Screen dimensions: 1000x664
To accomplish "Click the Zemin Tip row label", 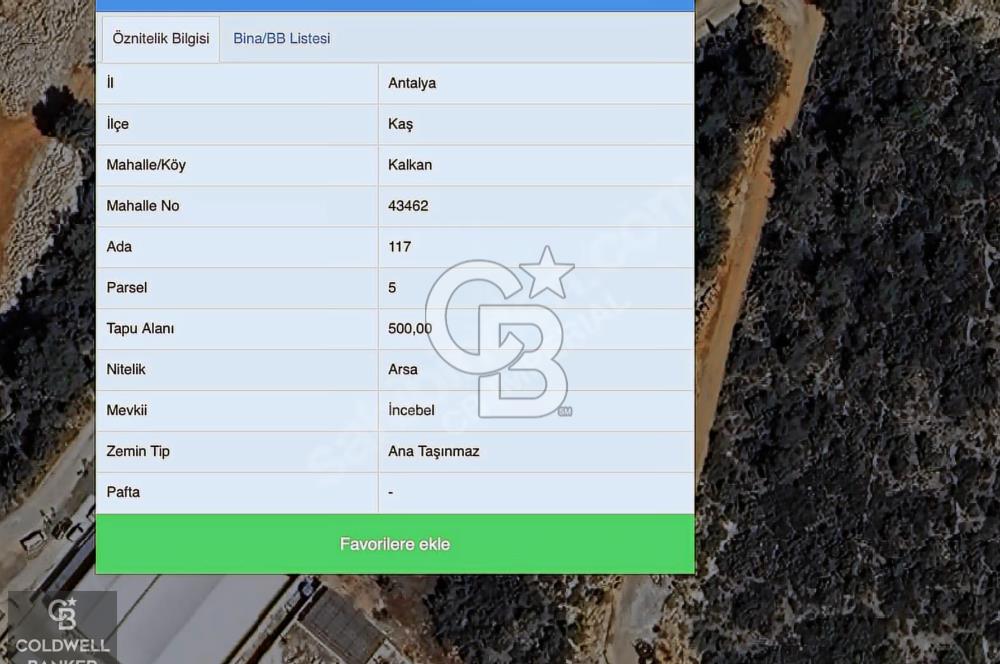I will 138,452.
